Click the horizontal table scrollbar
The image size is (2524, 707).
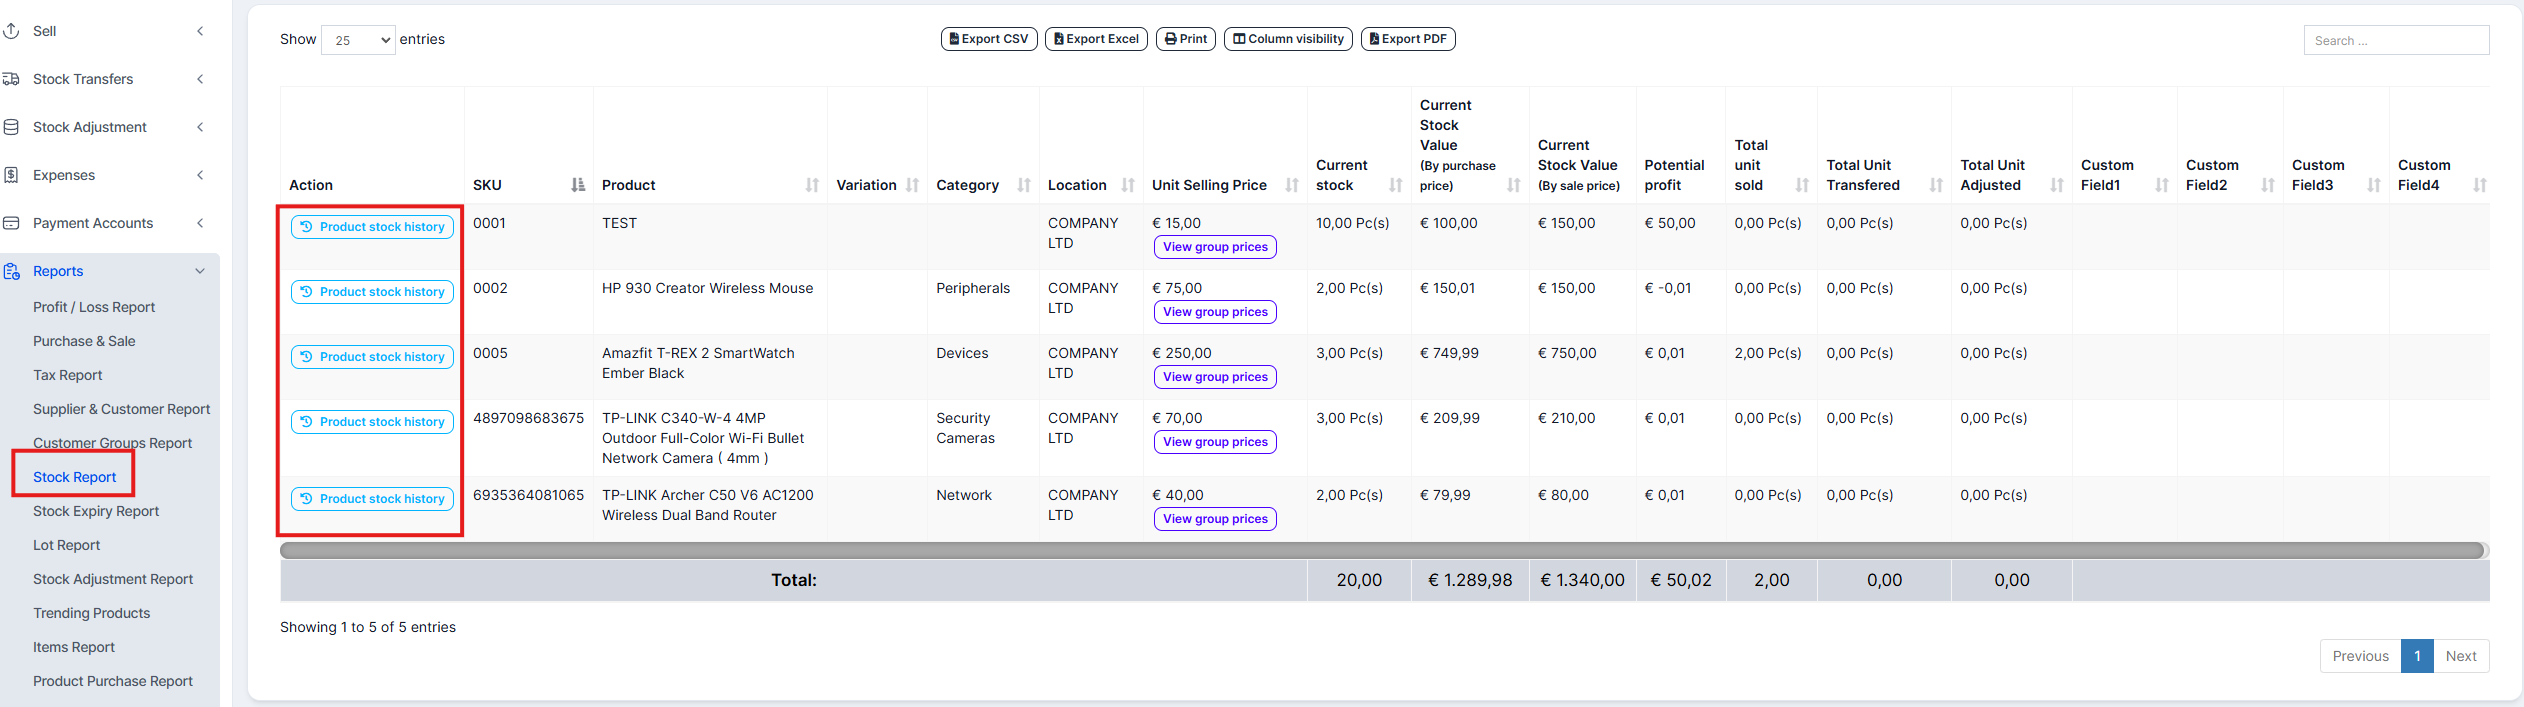(x=1382, y=550)
